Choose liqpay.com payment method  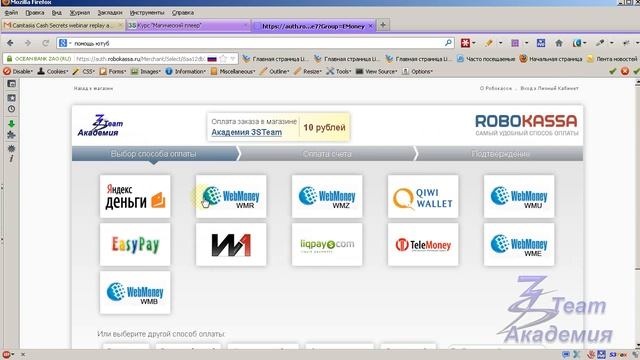pyautogui.click(x=327, y=244)
